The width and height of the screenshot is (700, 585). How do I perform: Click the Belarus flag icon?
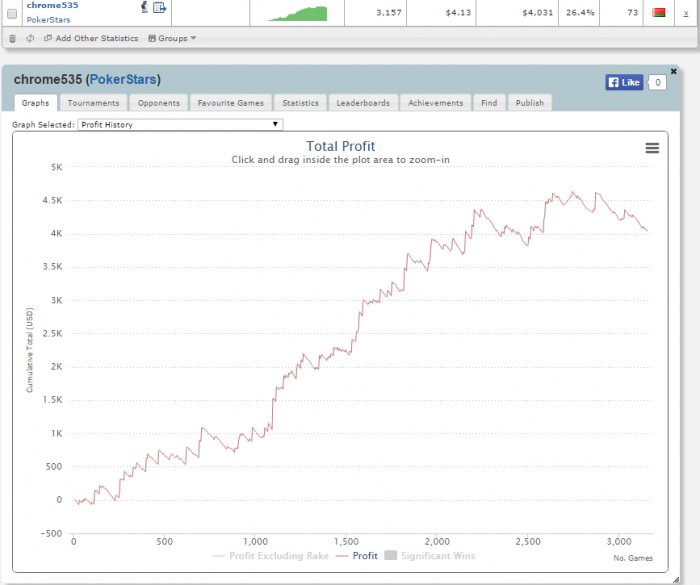[658, 13]
